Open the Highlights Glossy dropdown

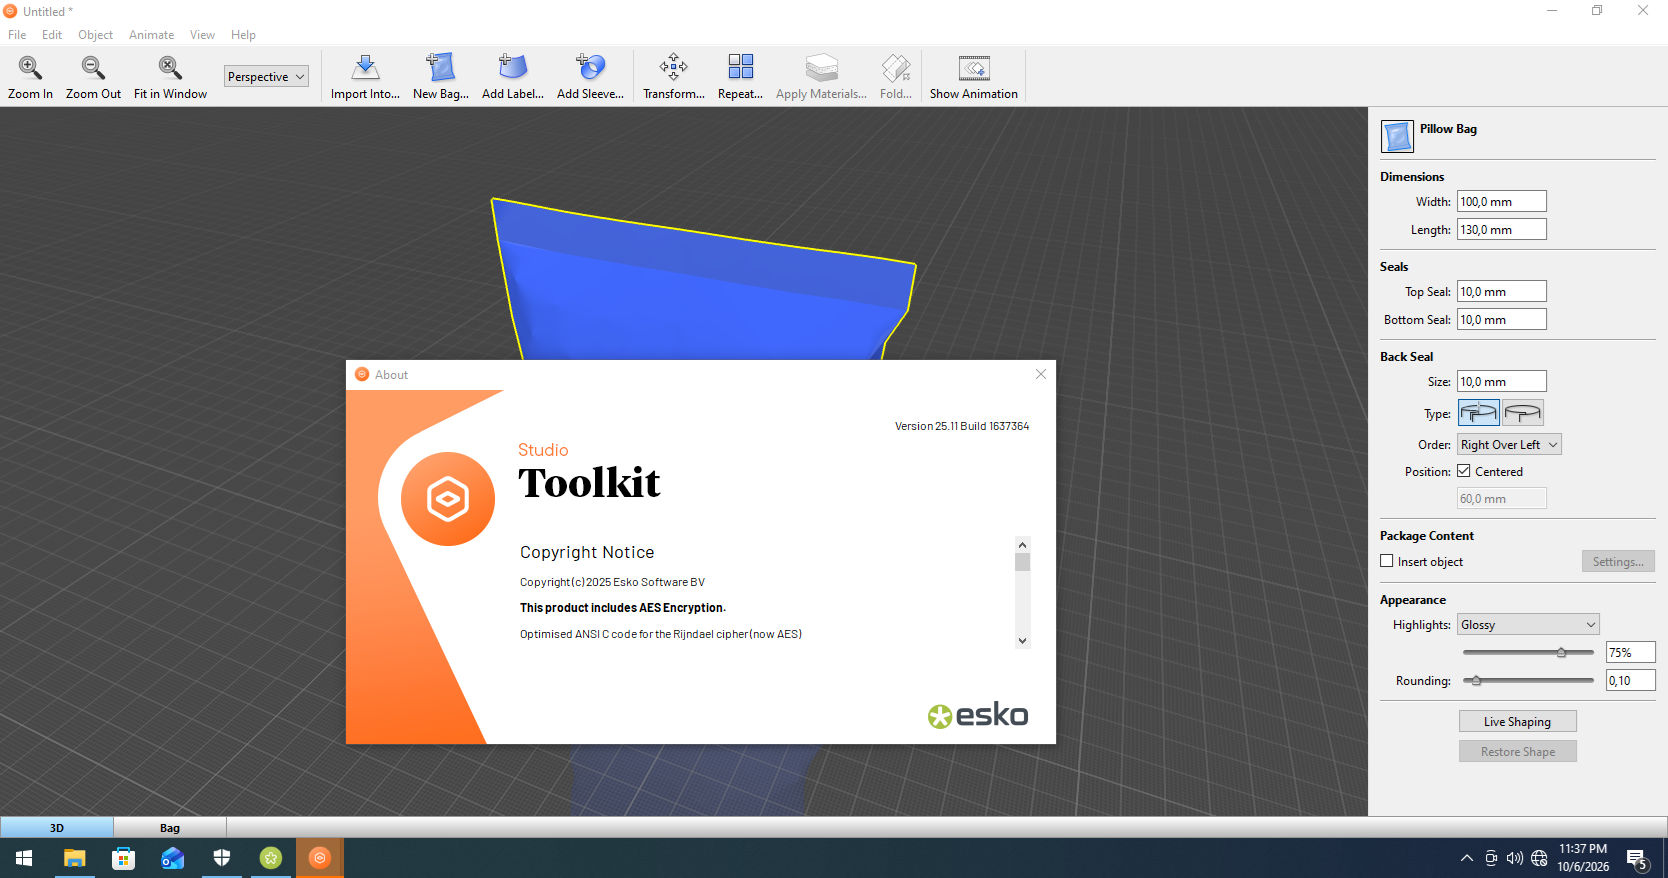[x=1528, y=625]
